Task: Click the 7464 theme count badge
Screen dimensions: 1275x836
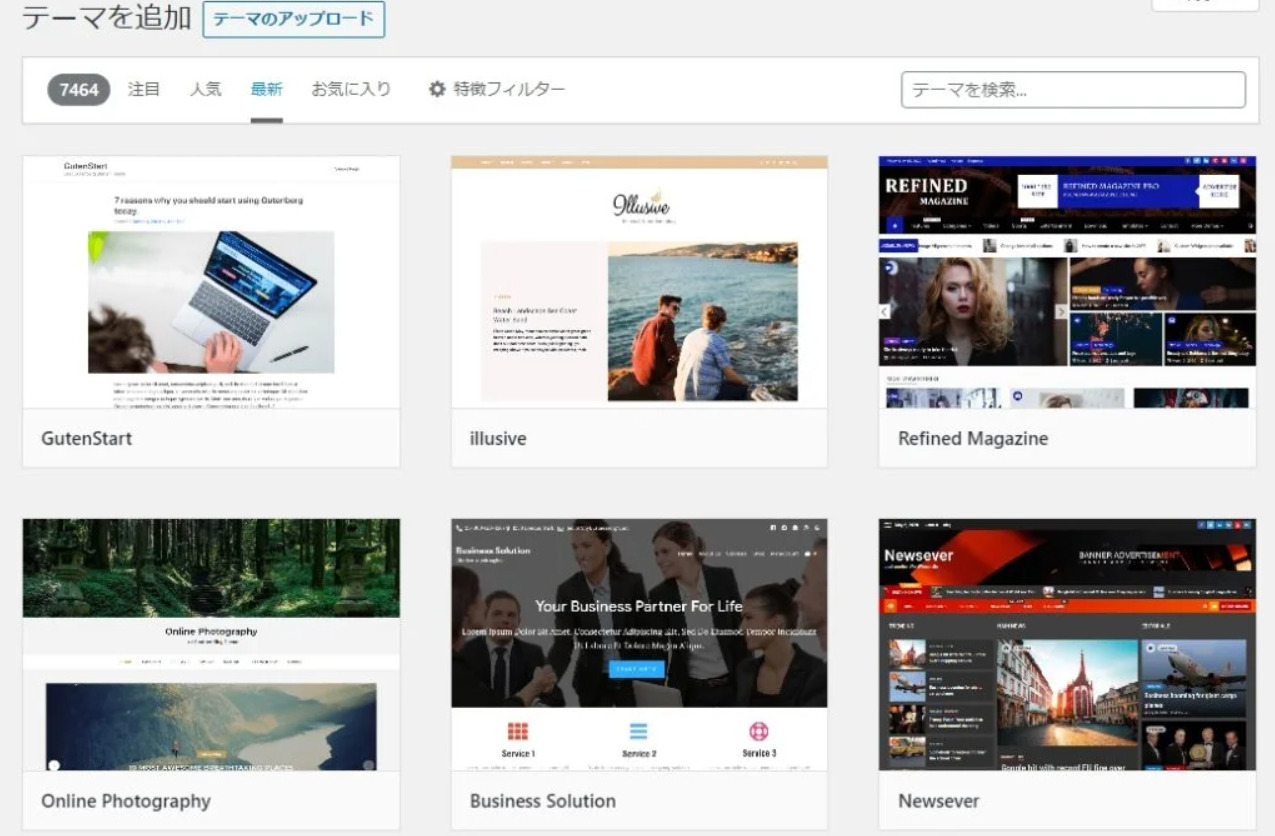Action: coord(79,89)
